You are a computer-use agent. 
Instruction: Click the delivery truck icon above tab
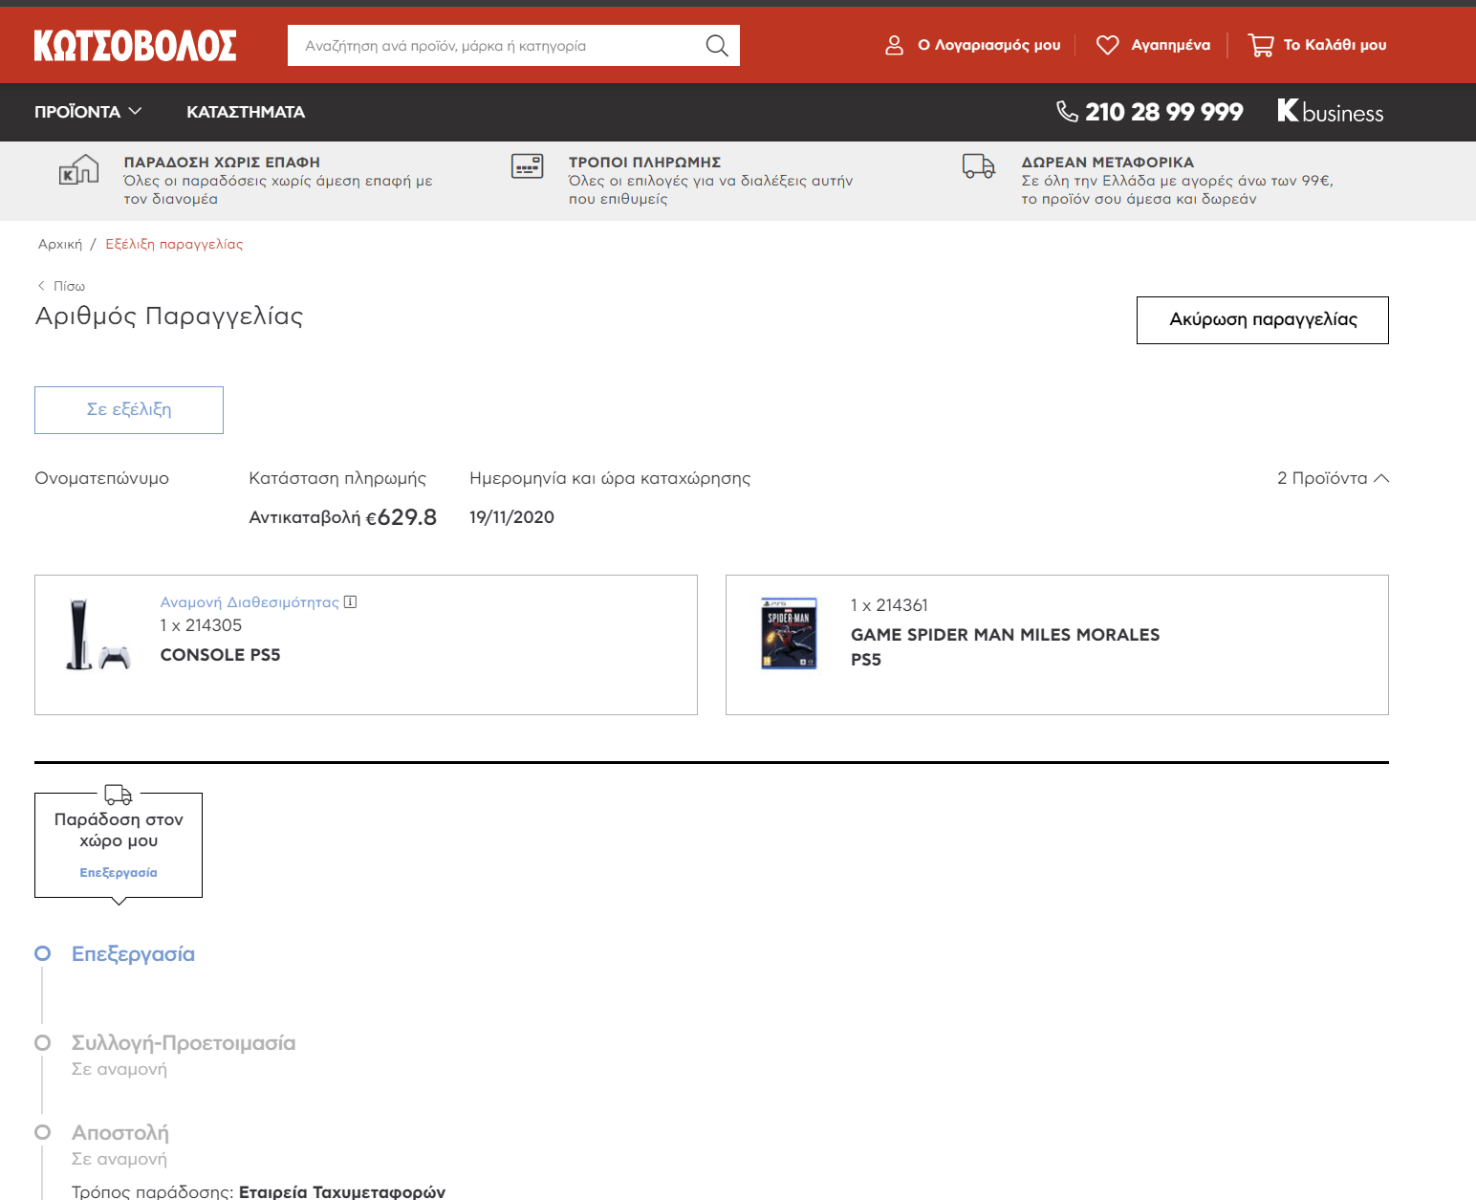[x=118, y=794]
